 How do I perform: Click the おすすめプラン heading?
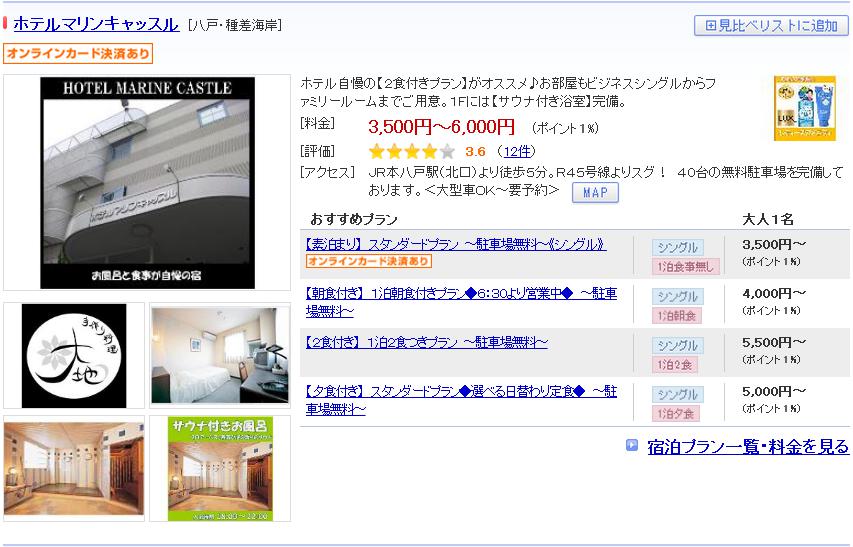click(354, 219)
